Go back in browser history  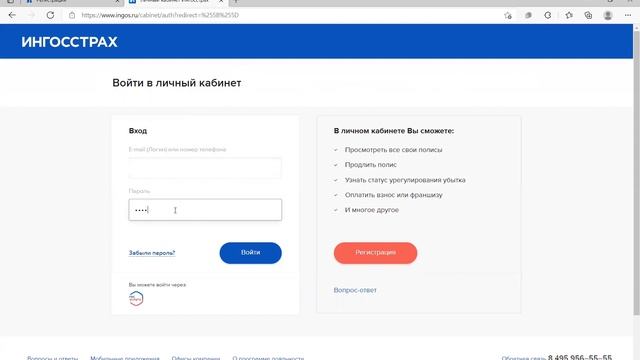click(12, 16)
